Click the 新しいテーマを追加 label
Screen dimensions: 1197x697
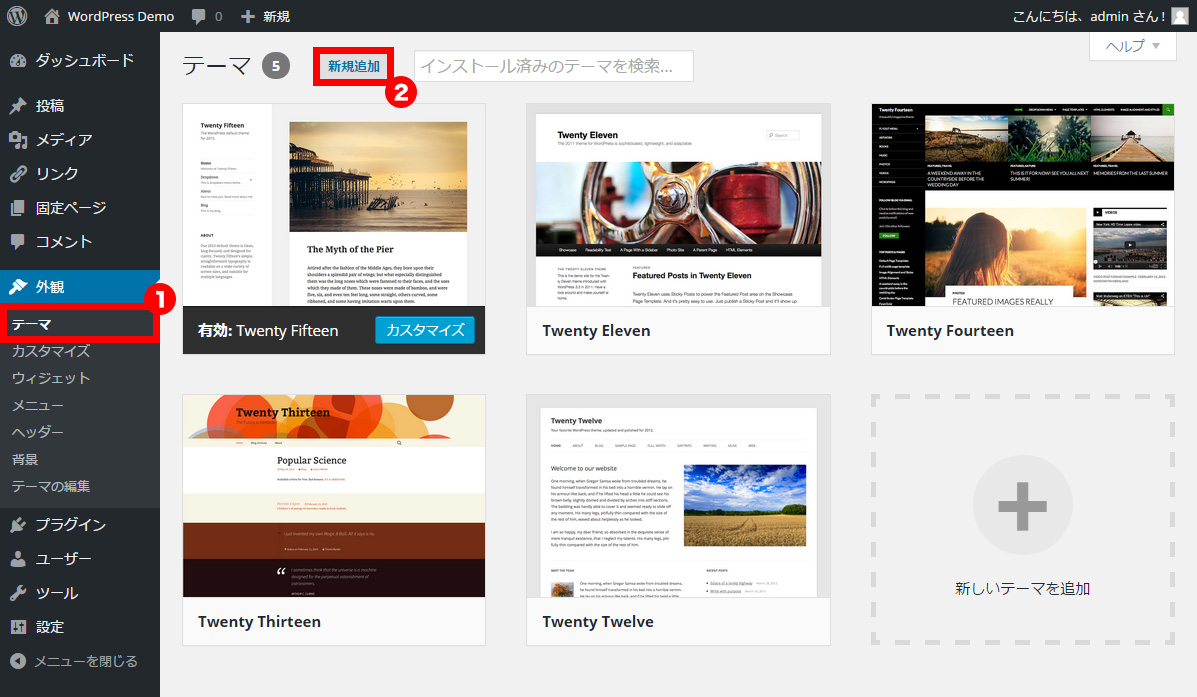[x=1022, y=589]
